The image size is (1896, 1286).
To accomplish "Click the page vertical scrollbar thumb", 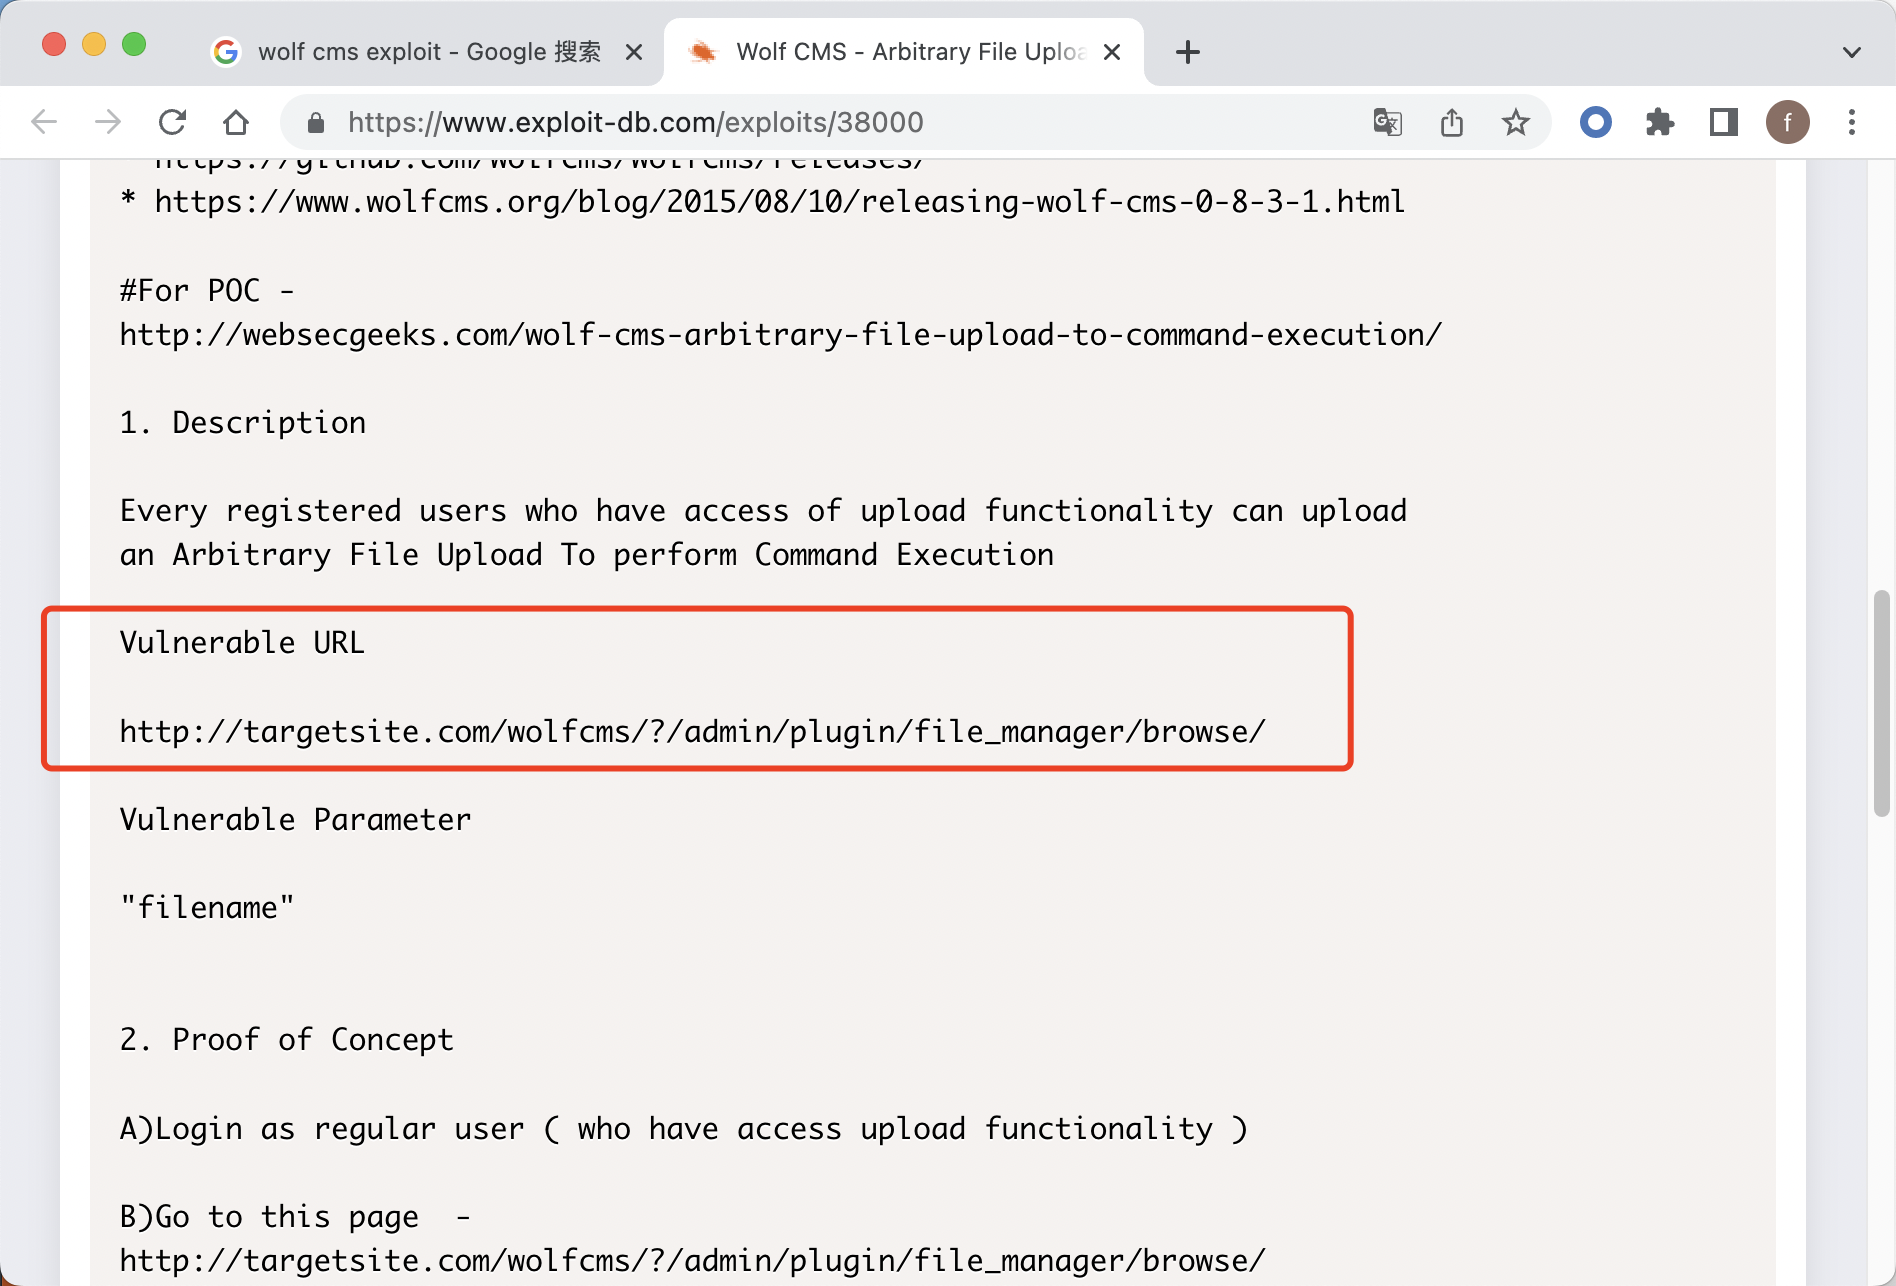I will coord(1881,702).
